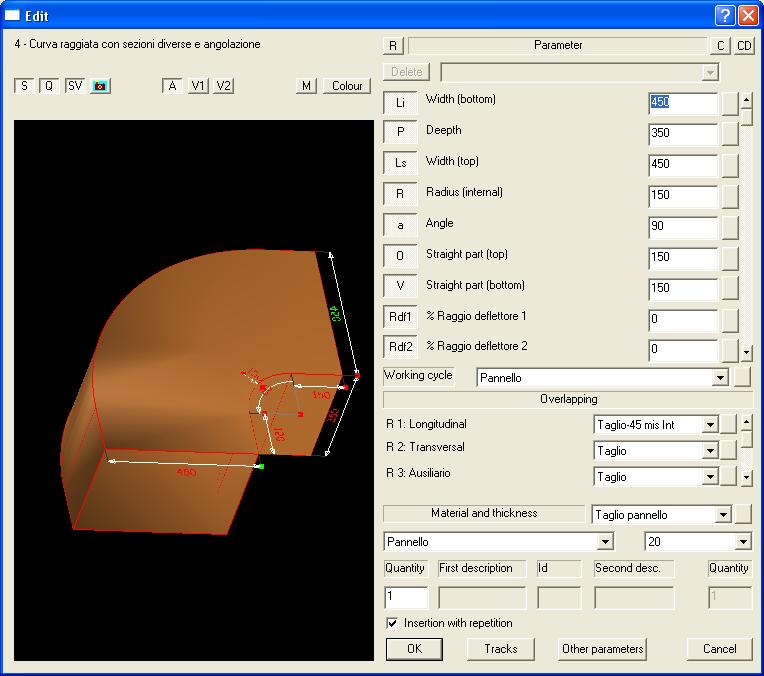Open Other parameters
Screen dimensions: 764x676
602,649
